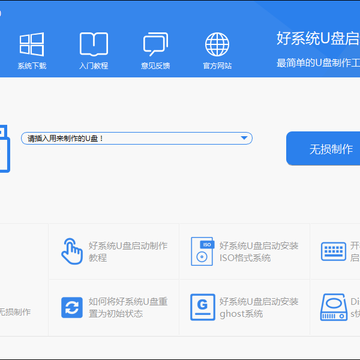Open 好系统U盘启动安装ghost系统 link
The height and width of the screenshot is (360, 360).
pos(259,308)
